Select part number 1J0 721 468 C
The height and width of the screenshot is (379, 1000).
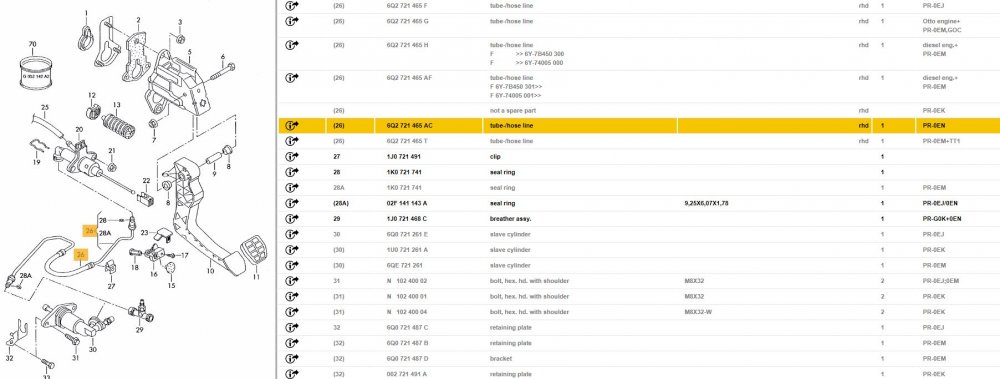pyautogui.click(x=408, y=219)
